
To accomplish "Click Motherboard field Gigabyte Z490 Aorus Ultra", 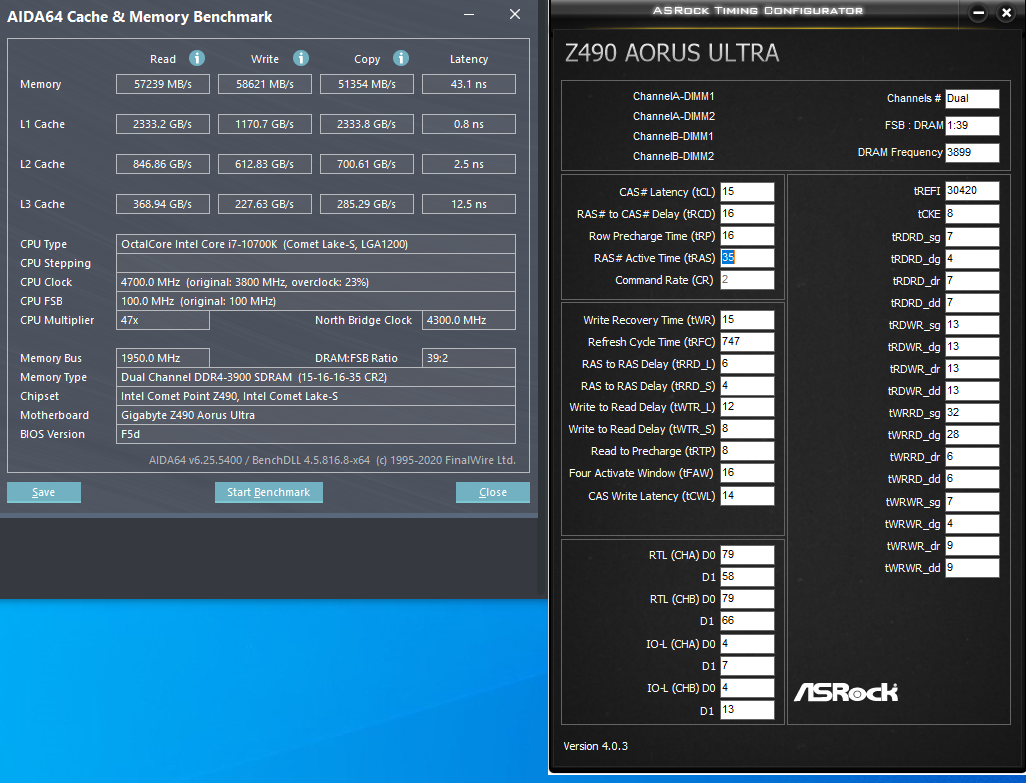I will coord(315,415).
